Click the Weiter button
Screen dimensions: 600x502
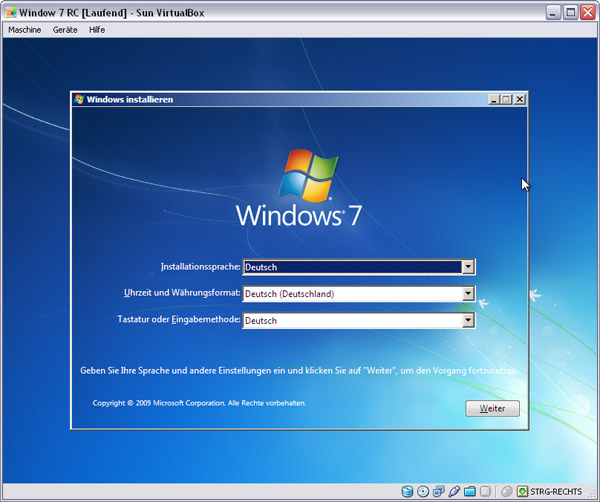492,409
